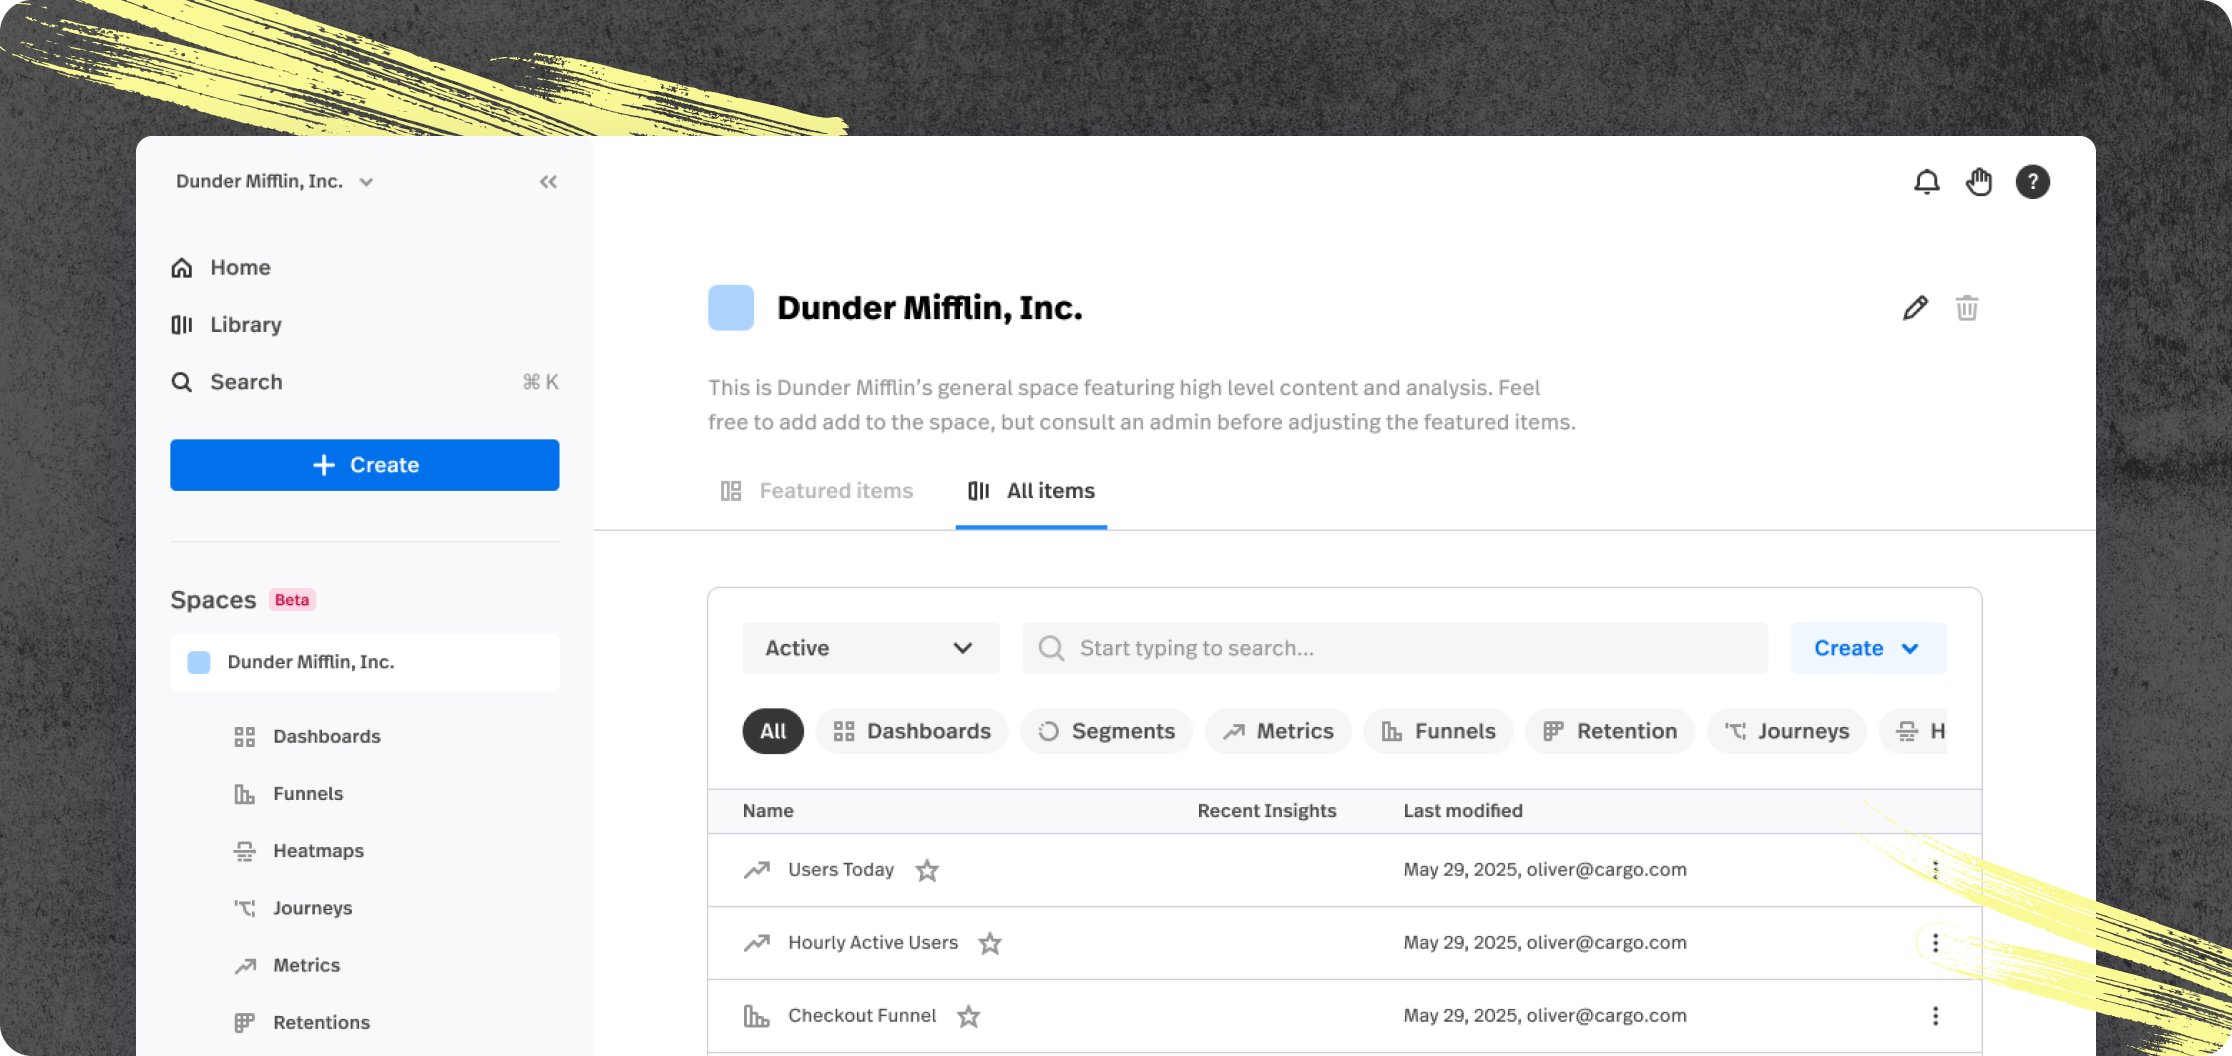Star the Checkout Funnel item

[968, 1016]
